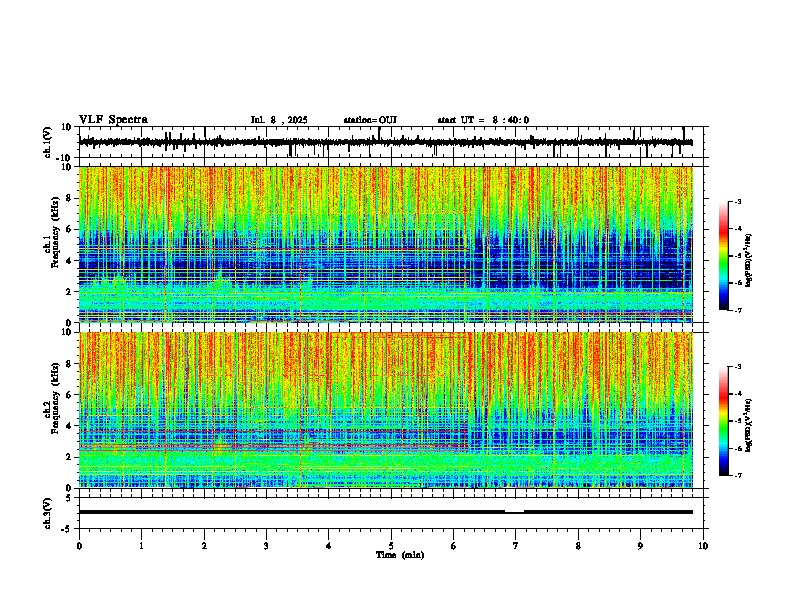Click inside the ch.2 spectrogram panel
Image resolution: width=792 pixels, height=612 pixels.
coord(386,410)
